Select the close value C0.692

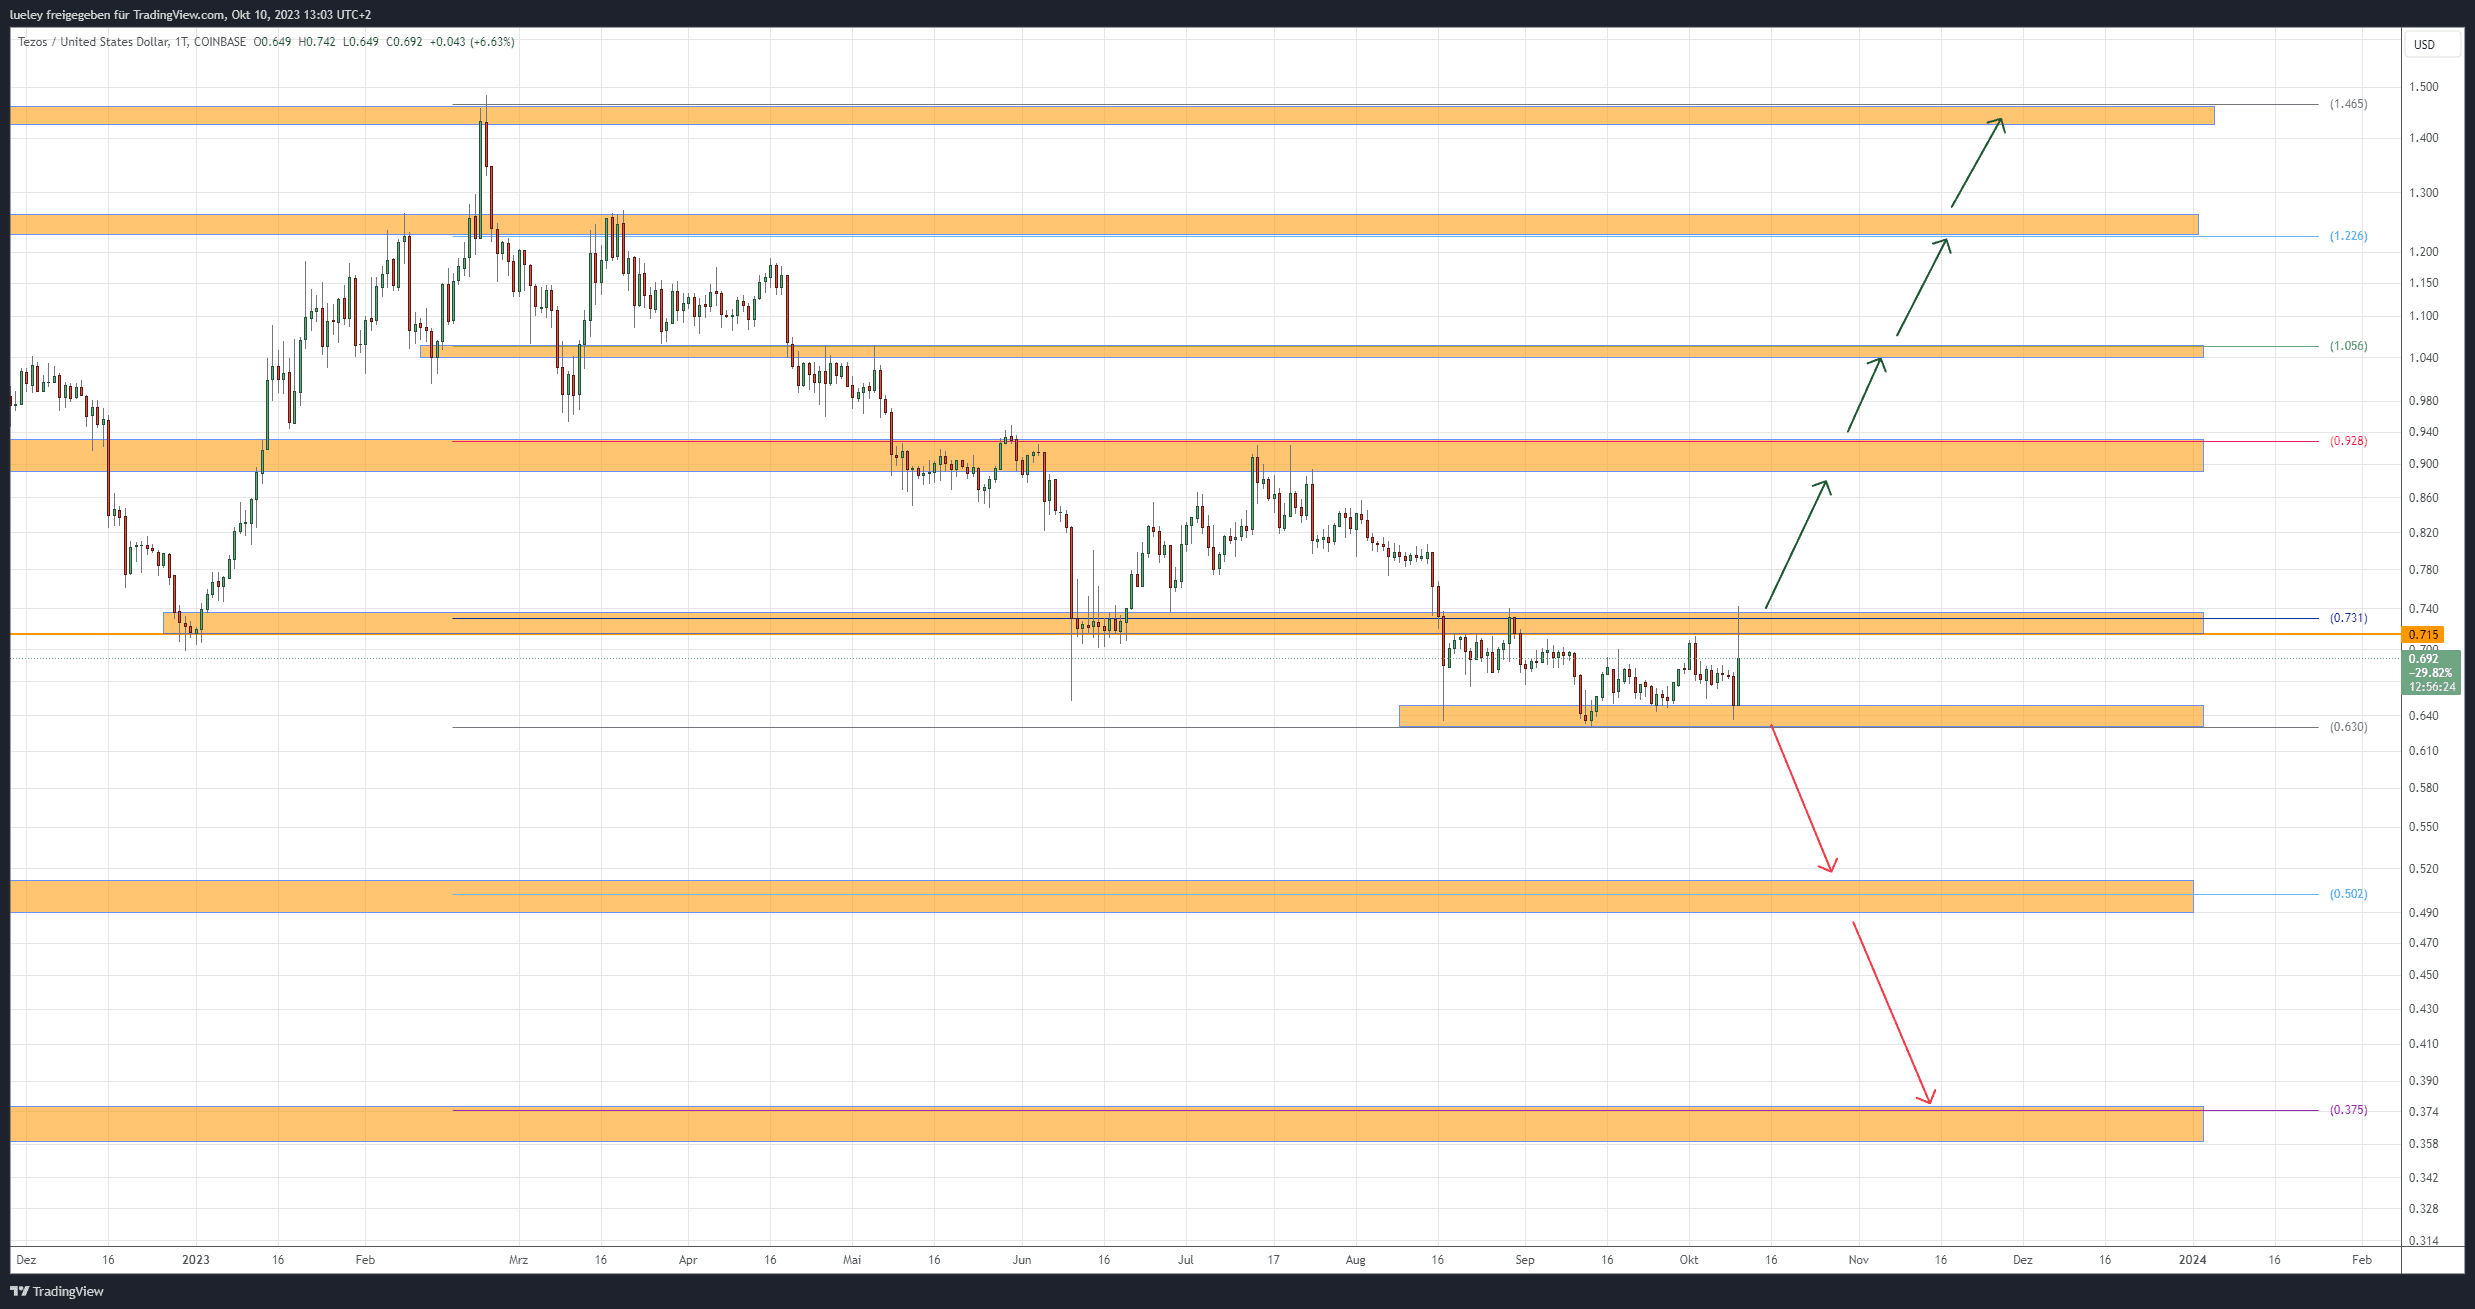404,42
